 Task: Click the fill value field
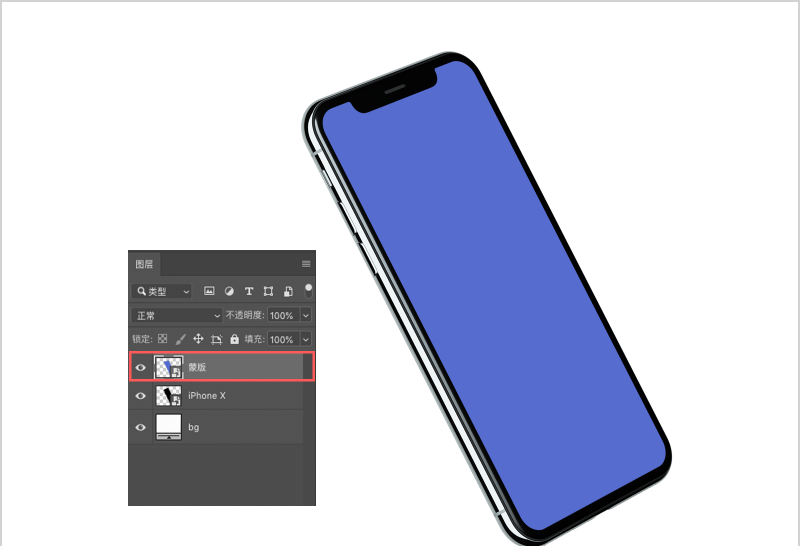click(x=283, y=339)
